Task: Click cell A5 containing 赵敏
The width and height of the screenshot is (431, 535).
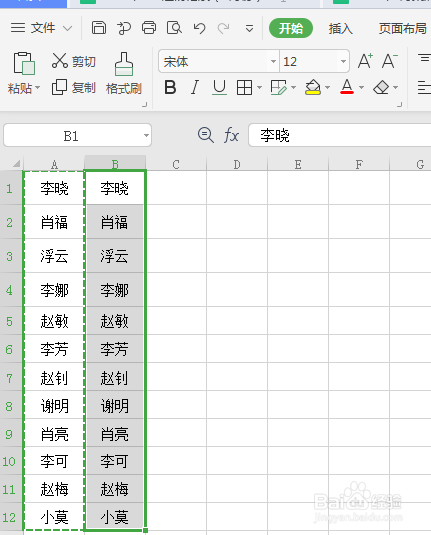Action: point(54,321)
